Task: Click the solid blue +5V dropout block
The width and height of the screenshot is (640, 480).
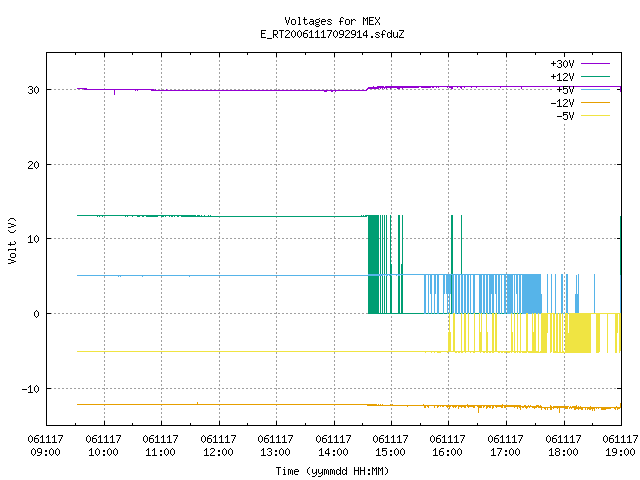Action: click(532, 294)
